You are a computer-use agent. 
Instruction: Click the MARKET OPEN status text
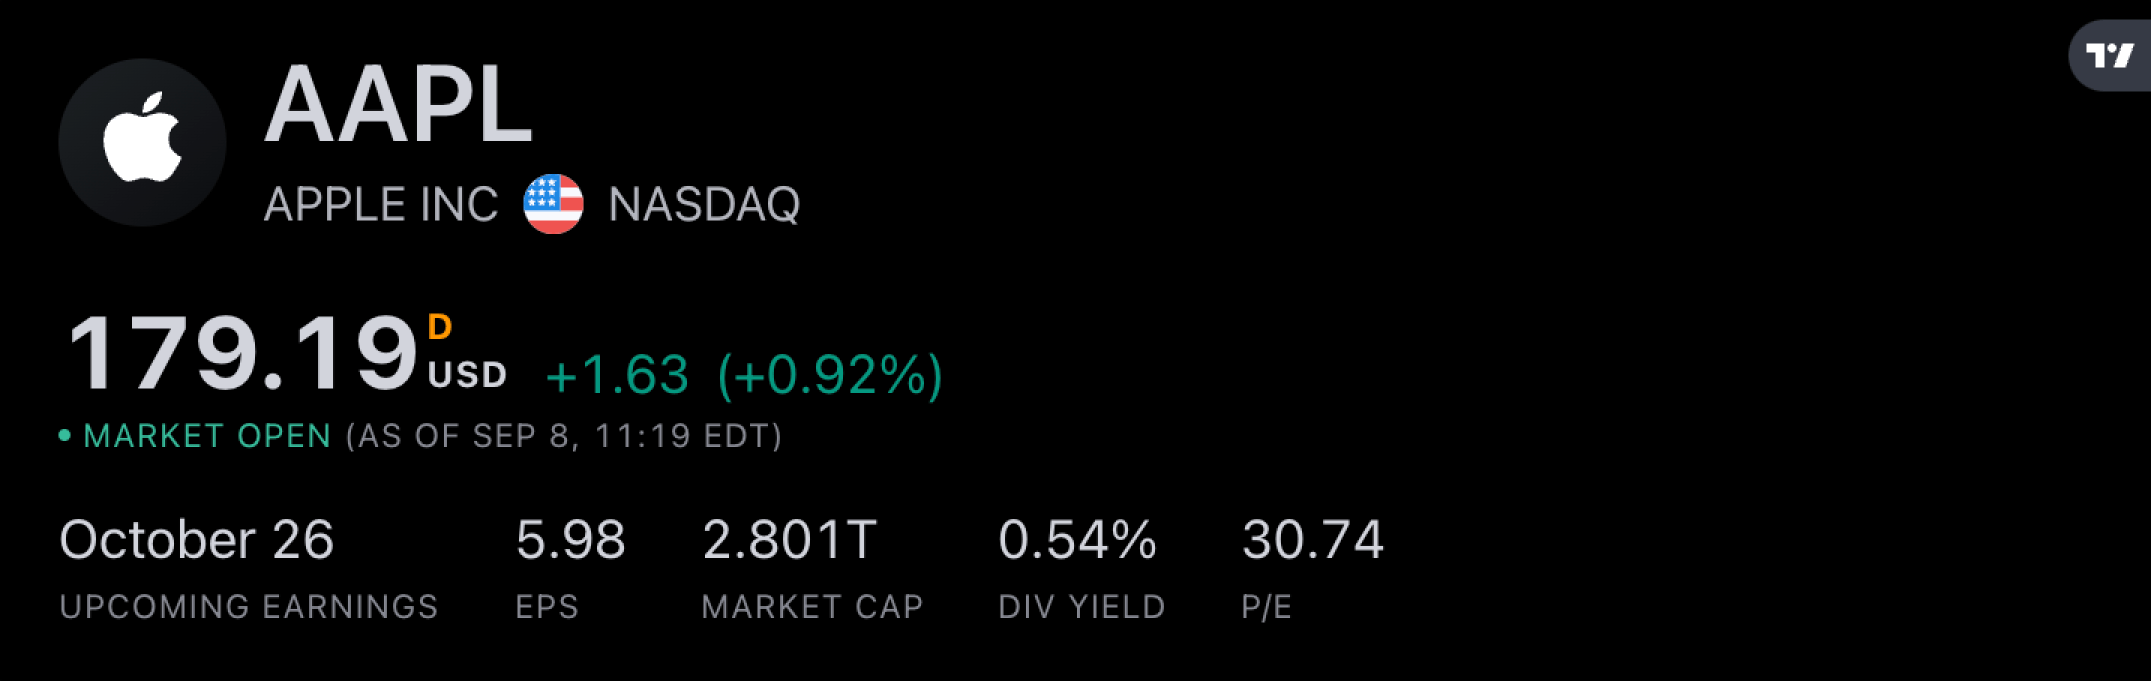(207, 436)
